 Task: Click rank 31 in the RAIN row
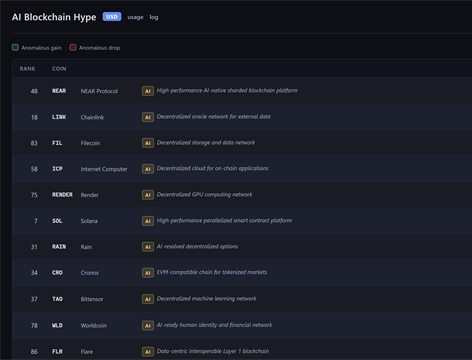tap(34, 247)
